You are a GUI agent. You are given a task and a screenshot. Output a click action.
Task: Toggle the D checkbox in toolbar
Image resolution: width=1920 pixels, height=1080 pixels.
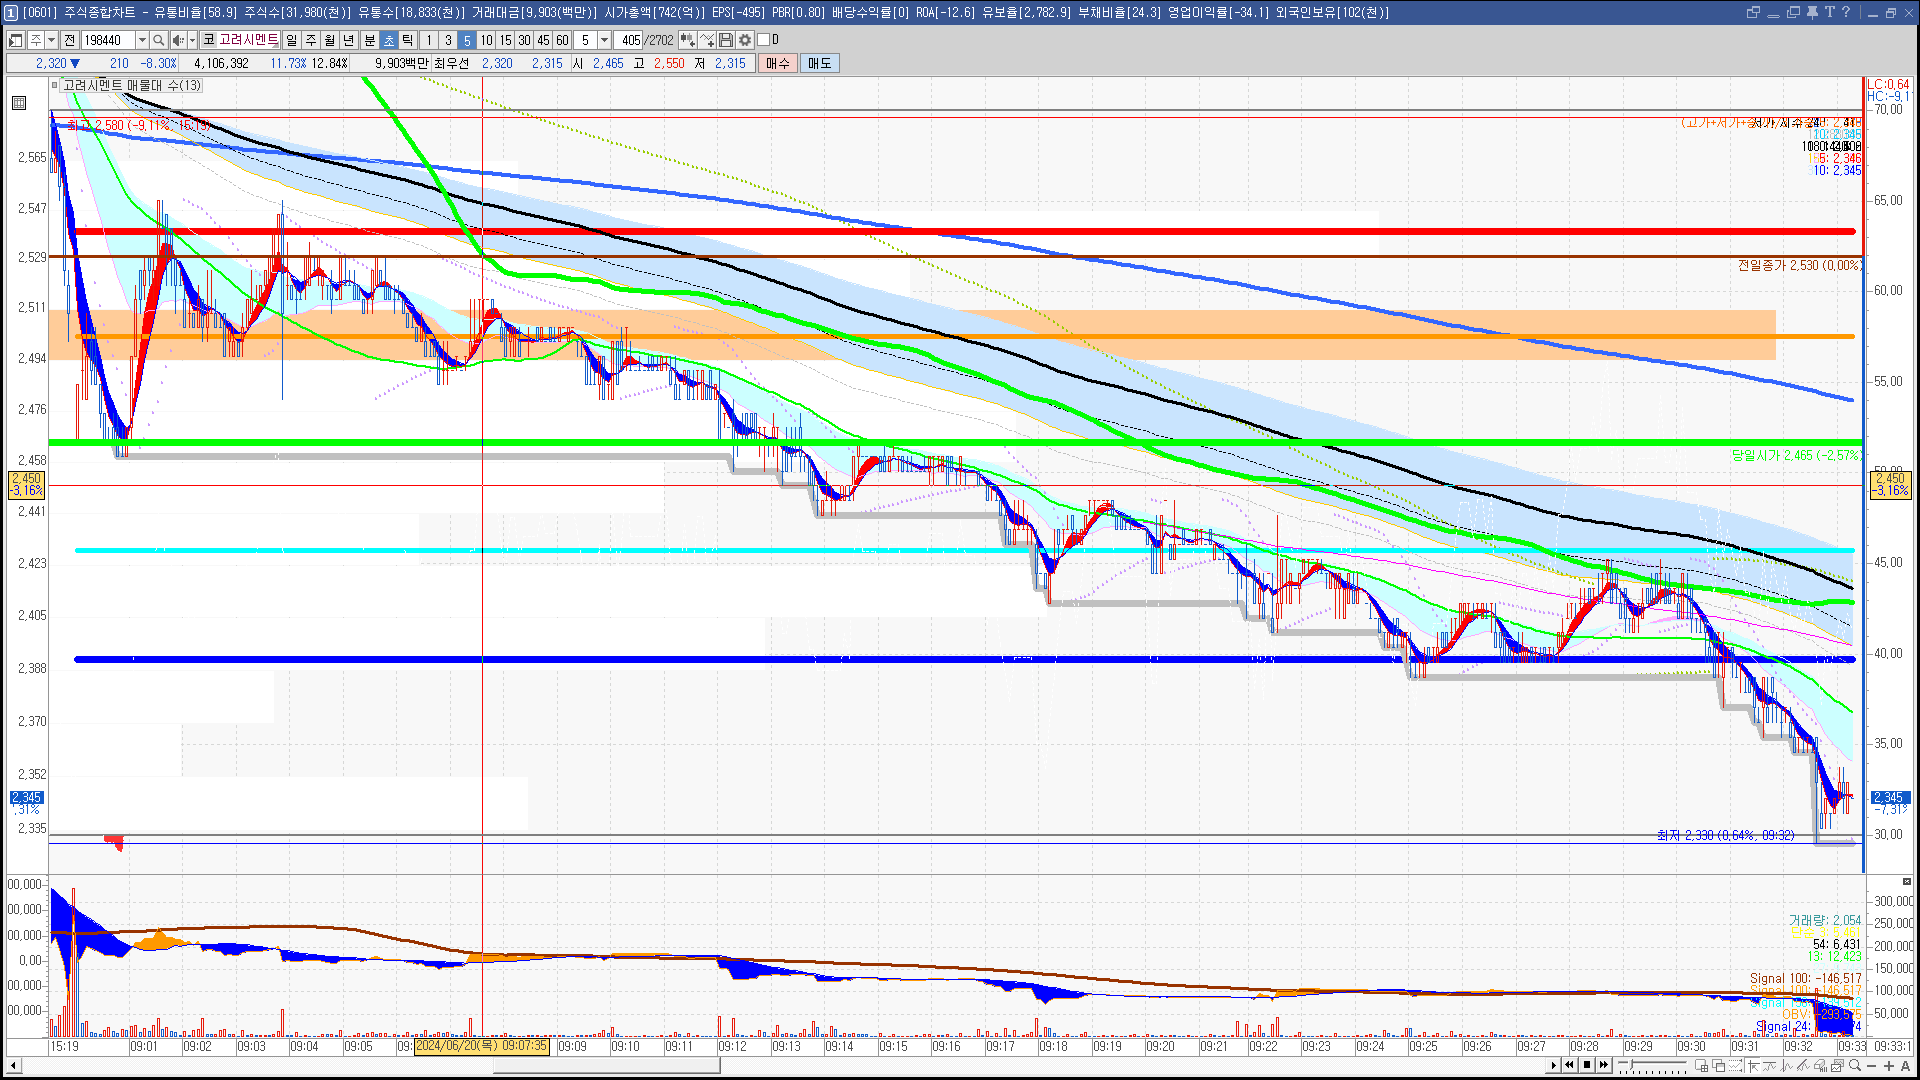pos(764,40)
